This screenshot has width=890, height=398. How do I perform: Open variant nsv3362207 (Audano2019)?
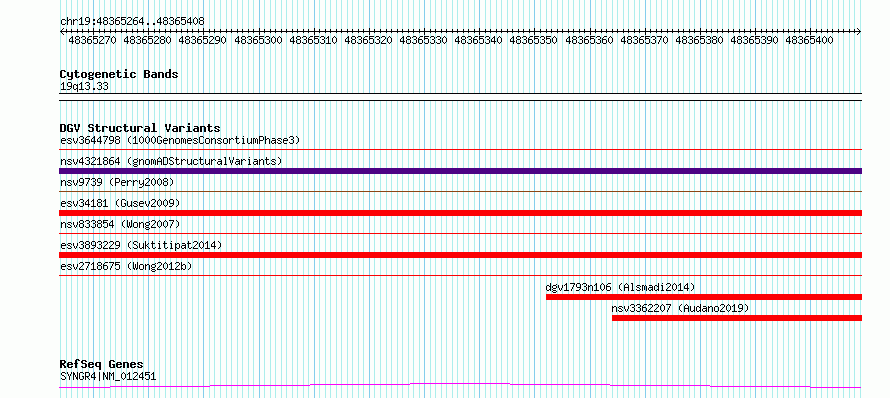tap(680, 308)
